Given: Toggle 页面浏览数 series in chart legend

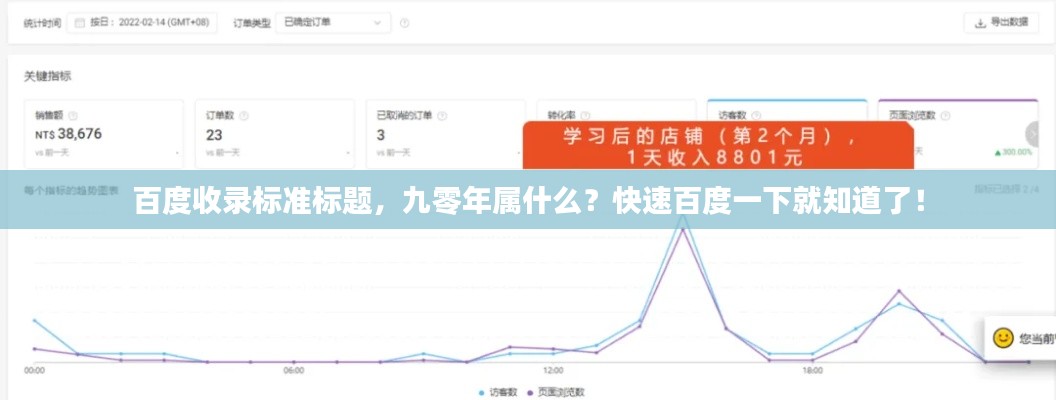Looking at the screenshot, I should point(556,391).
